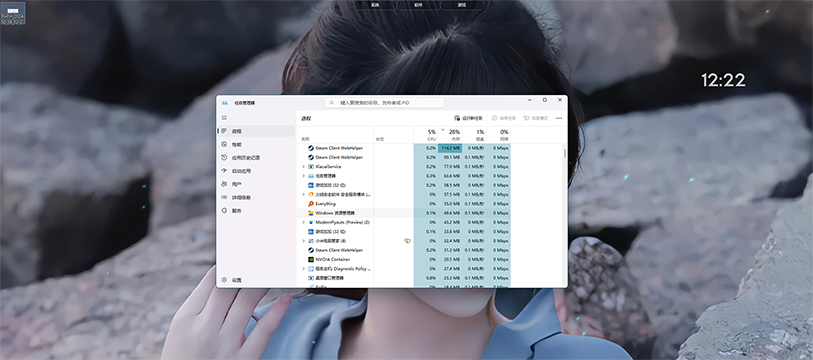Select the NVIDIA Container process name
This screenshot has width=813, height=360.
(x=332, y=259)
